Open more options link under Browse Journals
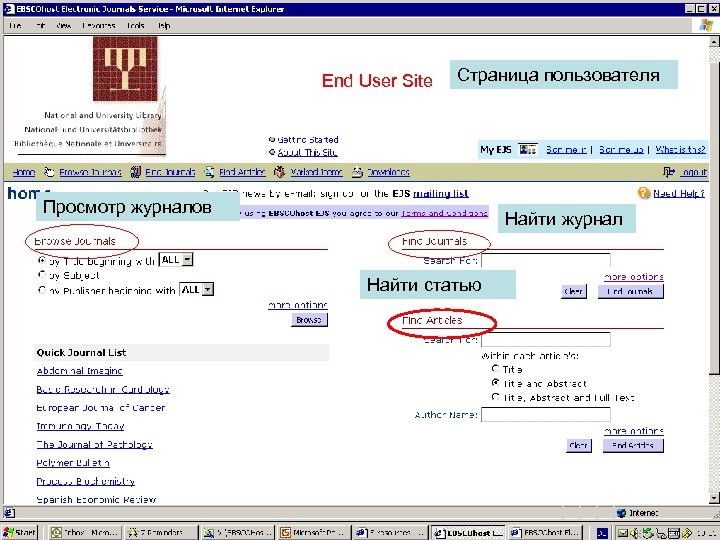 tap(298, 305)
